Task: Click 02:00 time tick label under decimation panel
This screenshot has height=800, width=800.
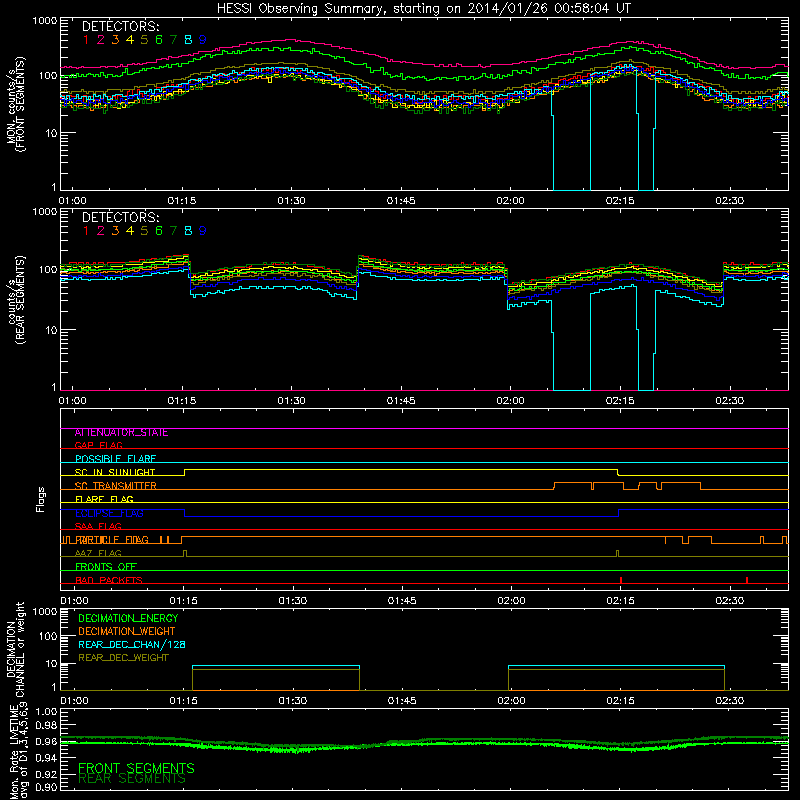Action: click(511, 701)
